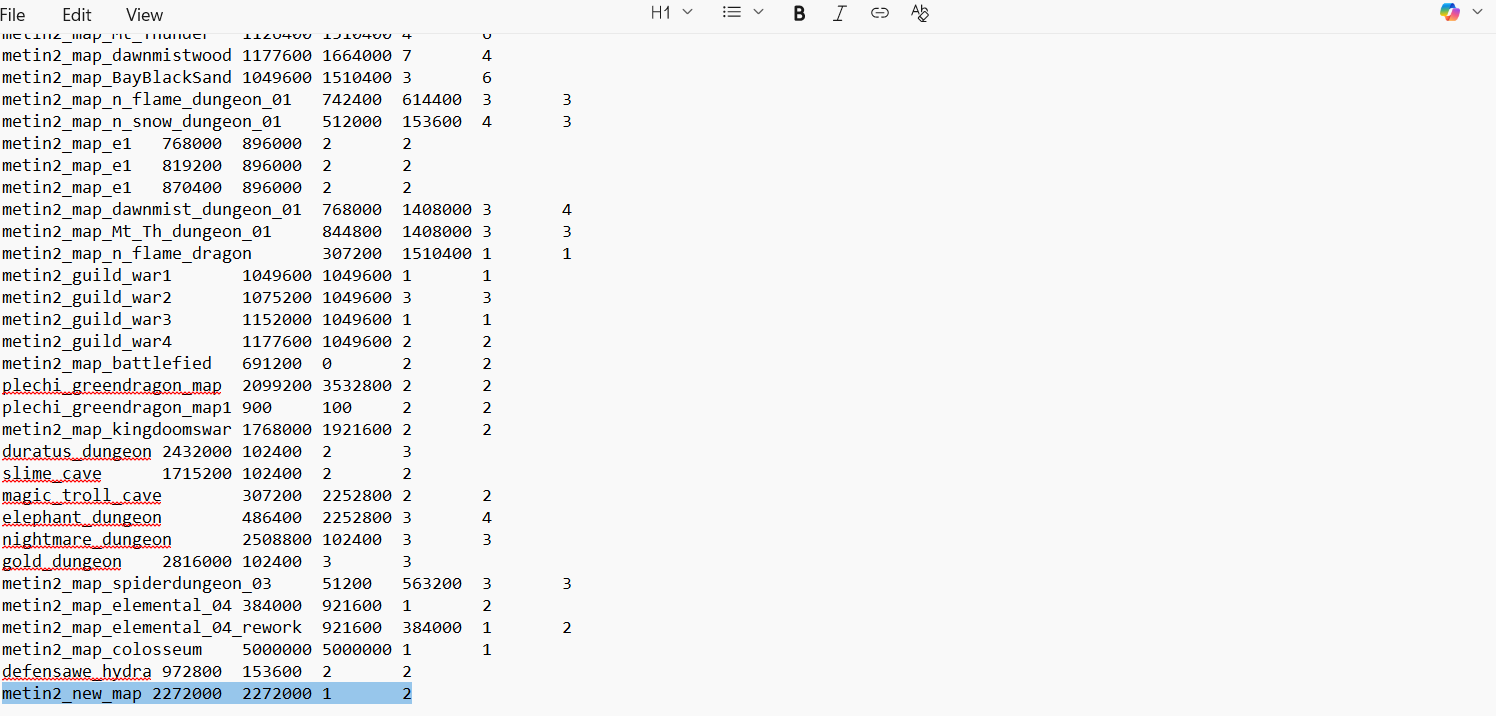Click the slime_cave text
This screenshot has width=1496, height=716.
[x=52, y=473]
